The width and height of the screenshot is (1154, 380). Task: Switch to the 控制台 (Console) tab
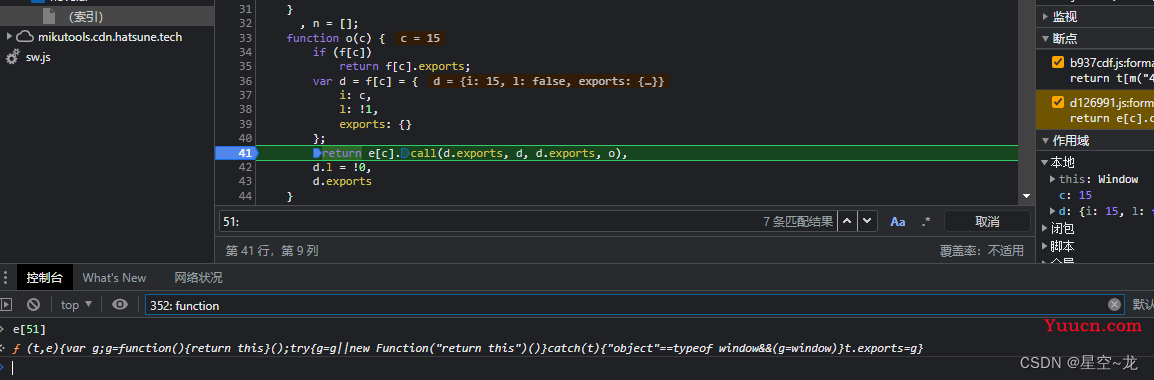click(45, 278)
